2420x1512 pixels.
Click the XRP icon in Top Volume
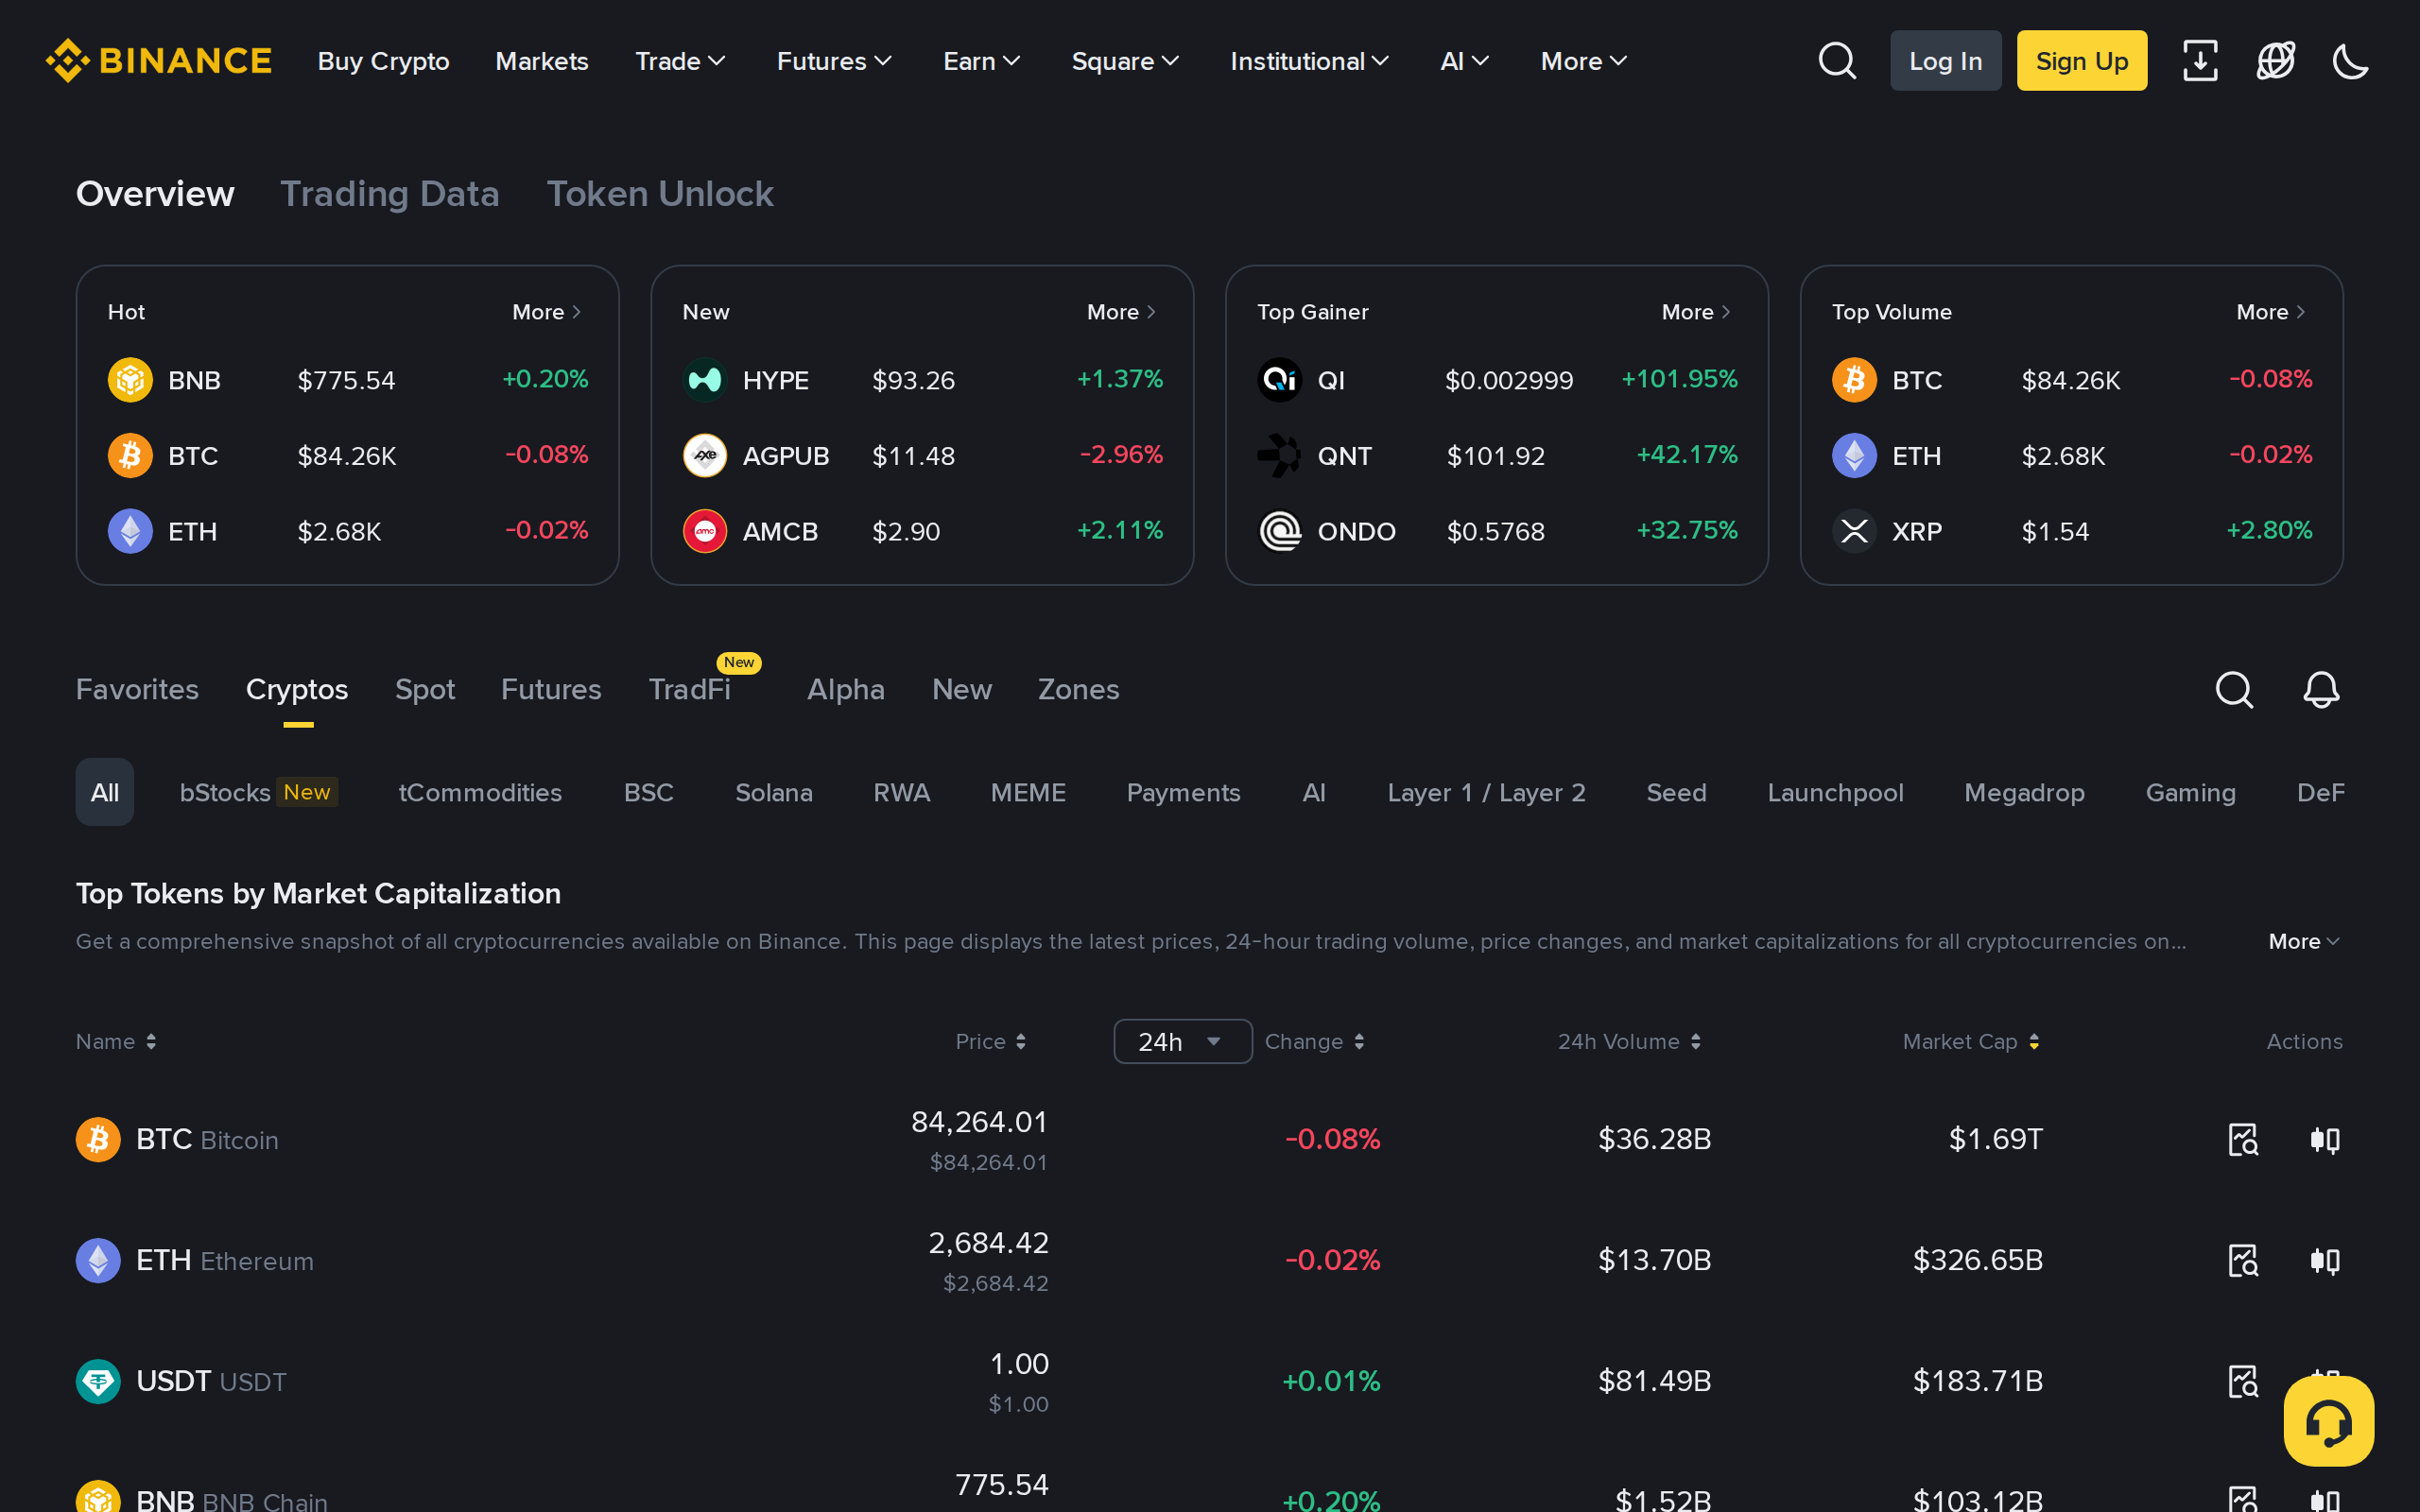(1854, 531)
